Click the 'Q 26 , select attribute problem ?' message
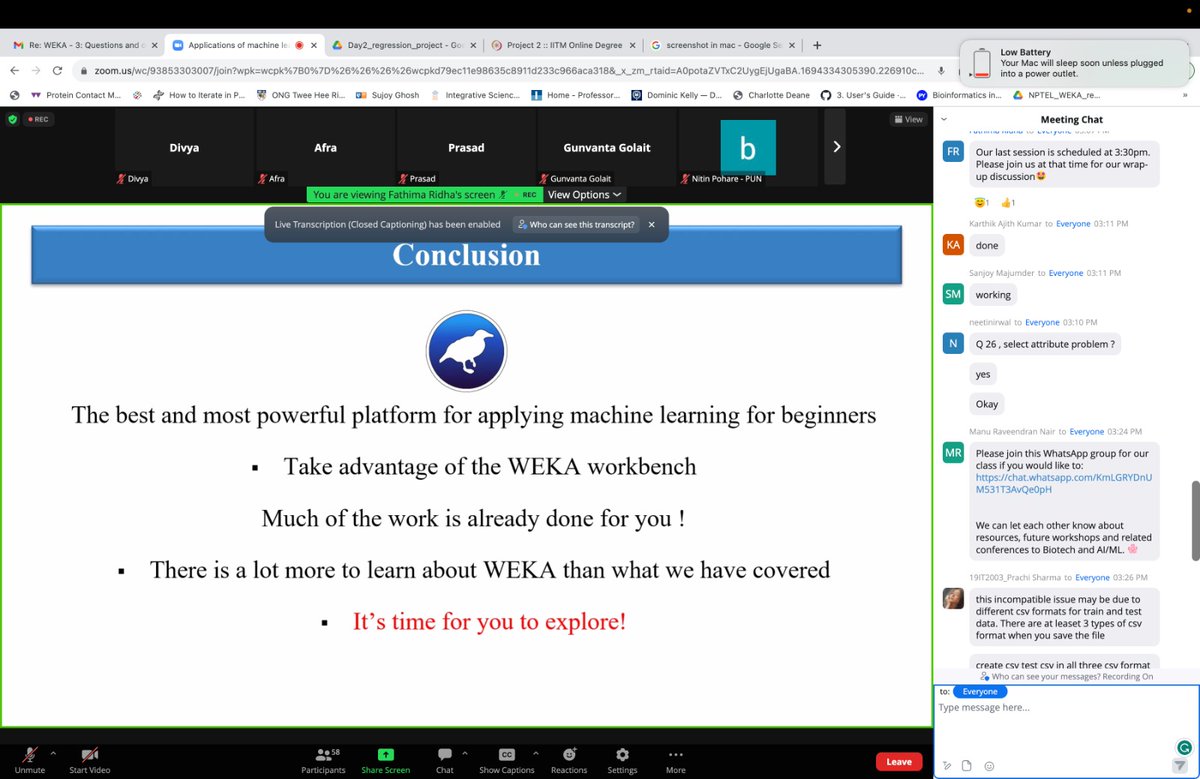The image size is (1200, 779). (x=1045, y=344)
